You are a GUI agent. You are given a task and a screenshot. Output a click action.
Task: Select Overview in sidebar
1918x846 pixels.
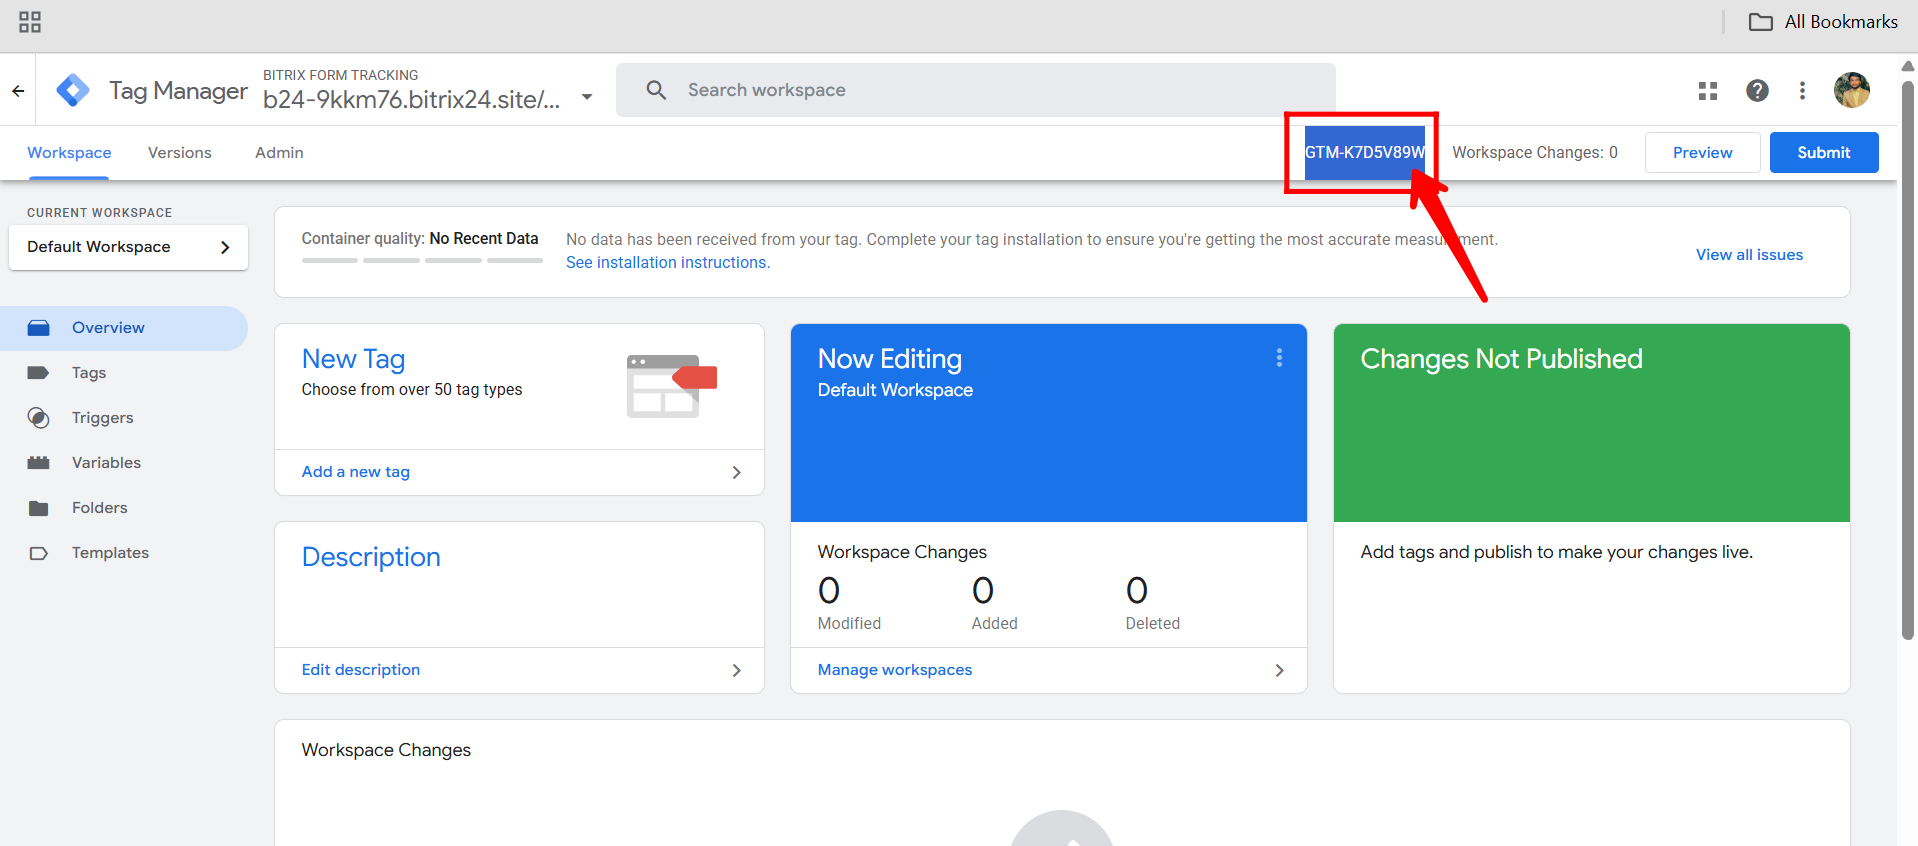click(x=124, y=328)
